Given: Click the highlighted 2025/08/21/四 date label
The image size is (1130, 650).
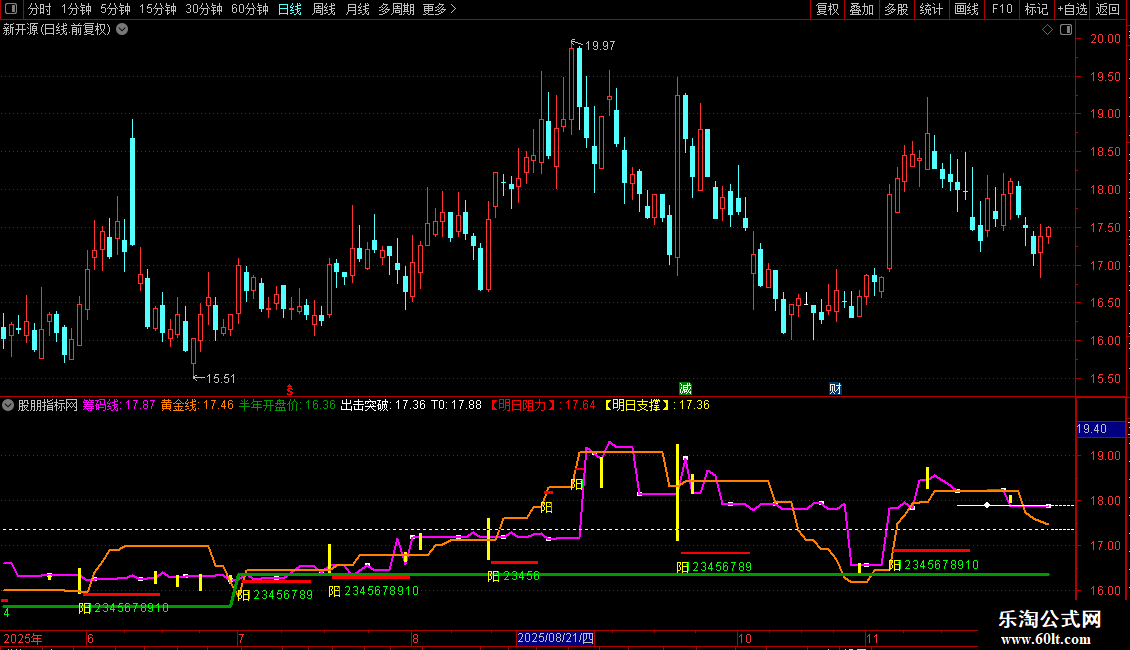Looking at the screenshot, I should click(x=556, y=638).
